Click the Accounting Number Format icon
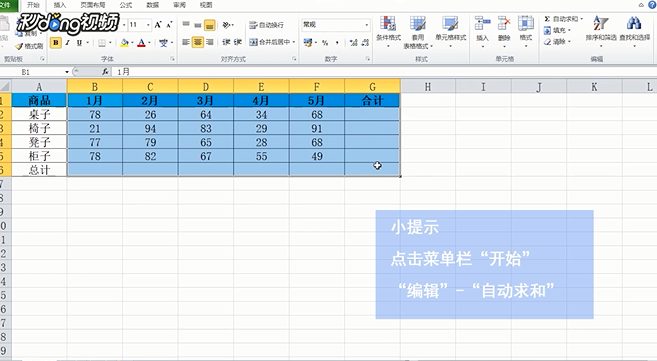This screenshot has width=657, height=361. 308,42
